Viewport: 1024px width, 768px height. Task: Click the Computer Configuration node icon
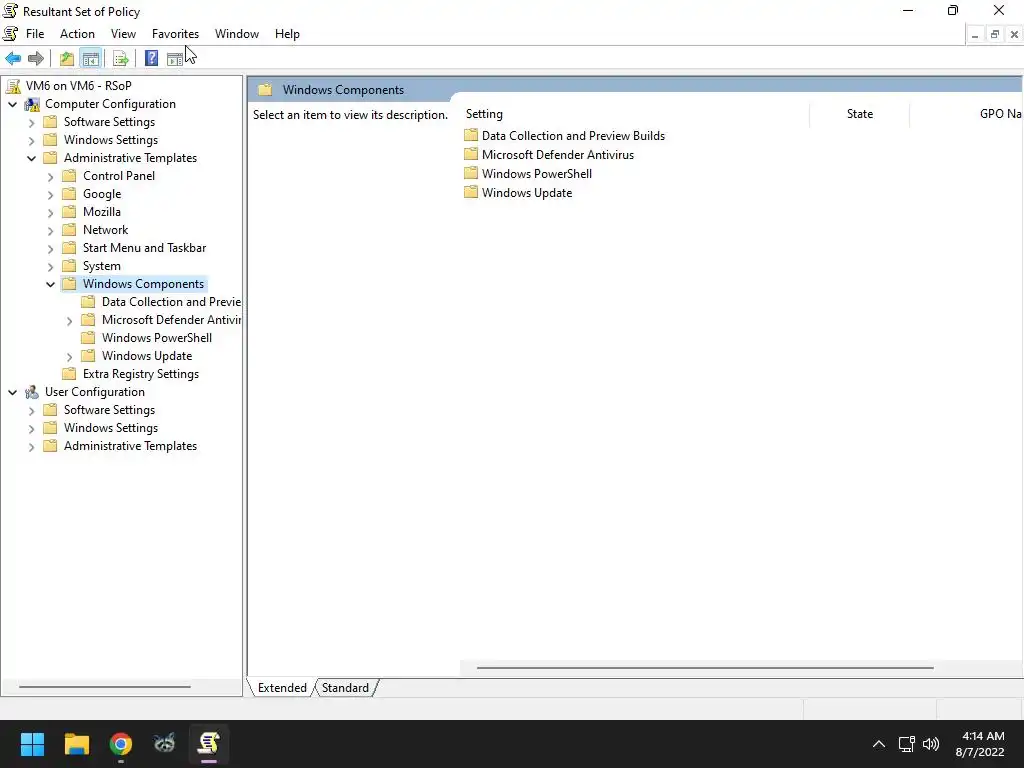[32, 104]
